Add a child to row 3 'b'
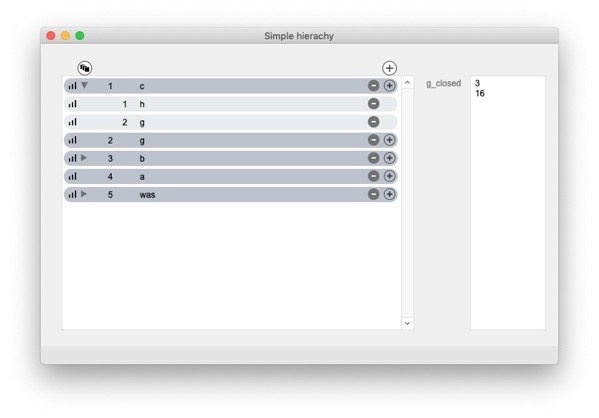The image size is (599, 418). click(x=389, y=158)
